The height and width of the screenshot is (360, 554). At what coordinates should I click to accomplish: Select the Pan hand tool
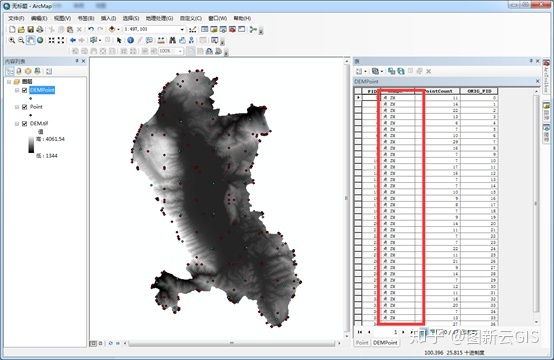pos(31,40)
